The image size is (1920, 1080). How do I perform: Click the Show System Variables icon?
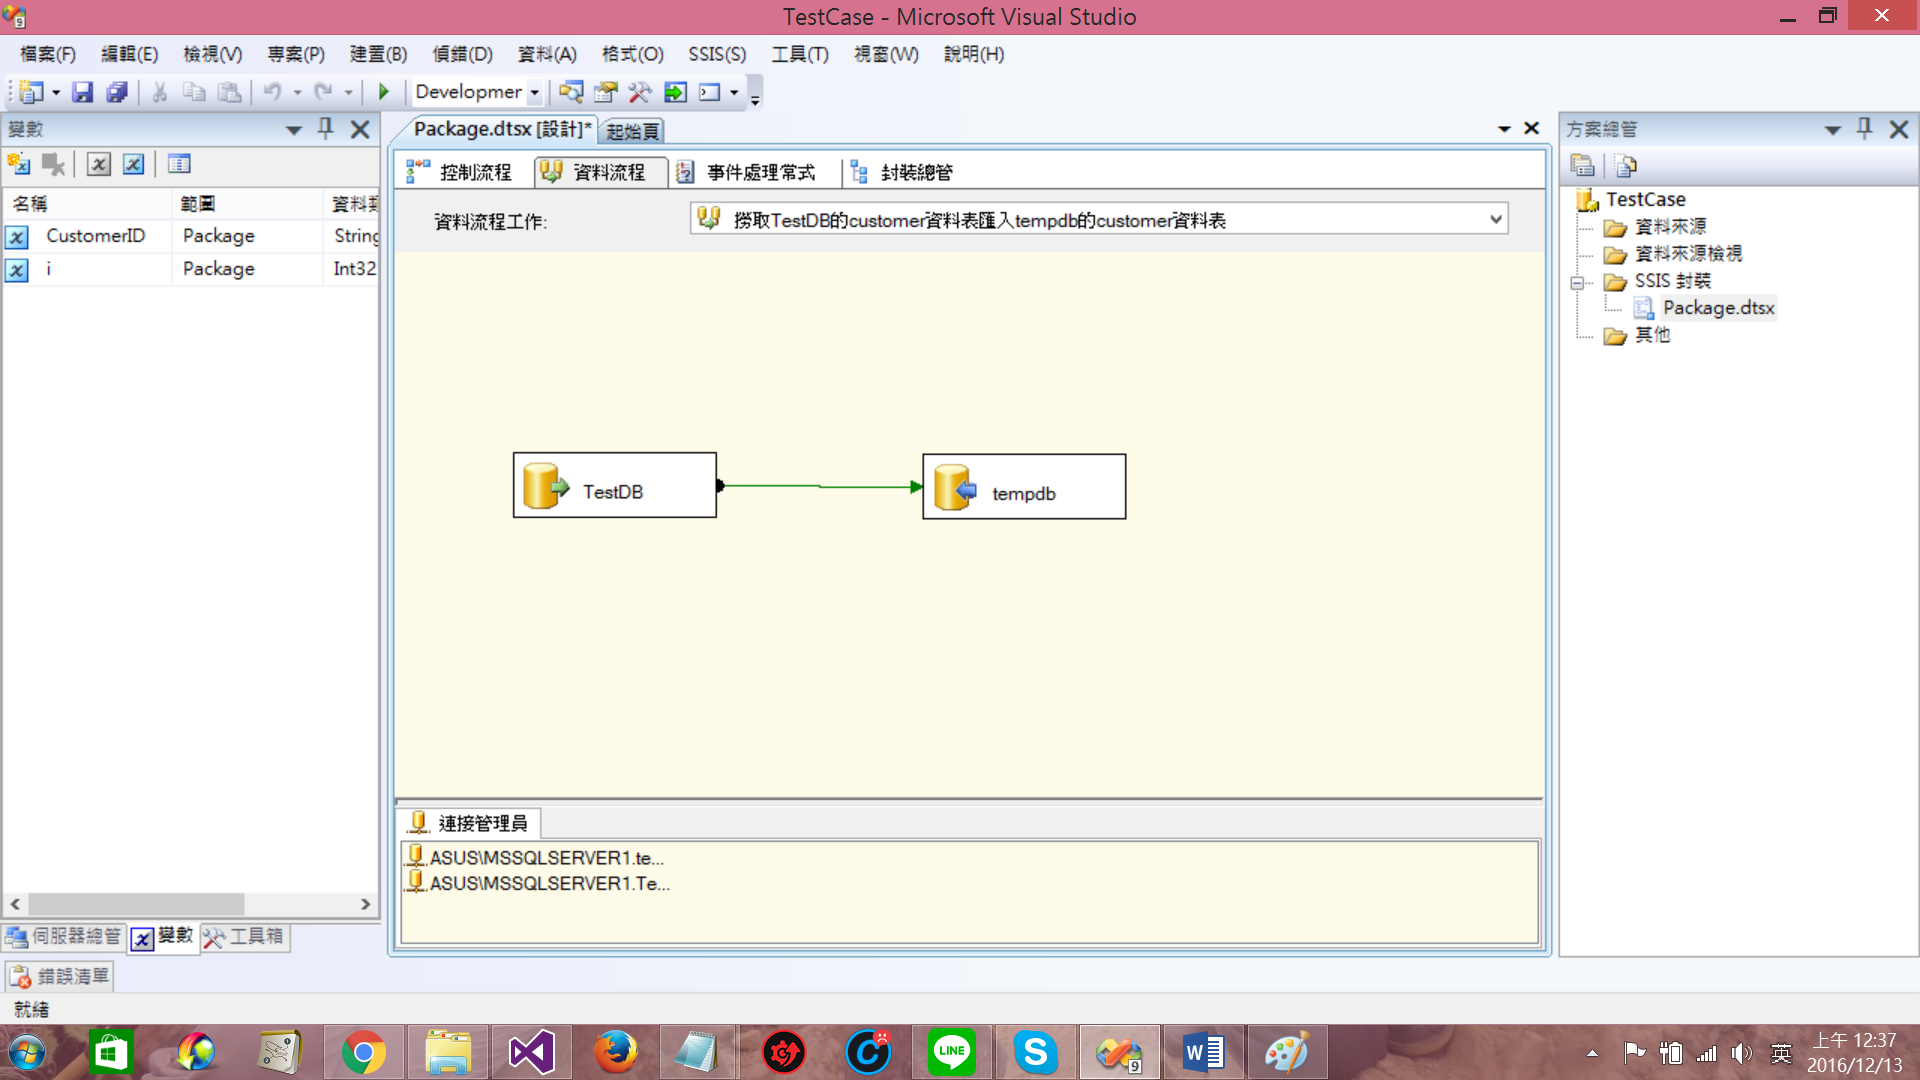point(98,164)
